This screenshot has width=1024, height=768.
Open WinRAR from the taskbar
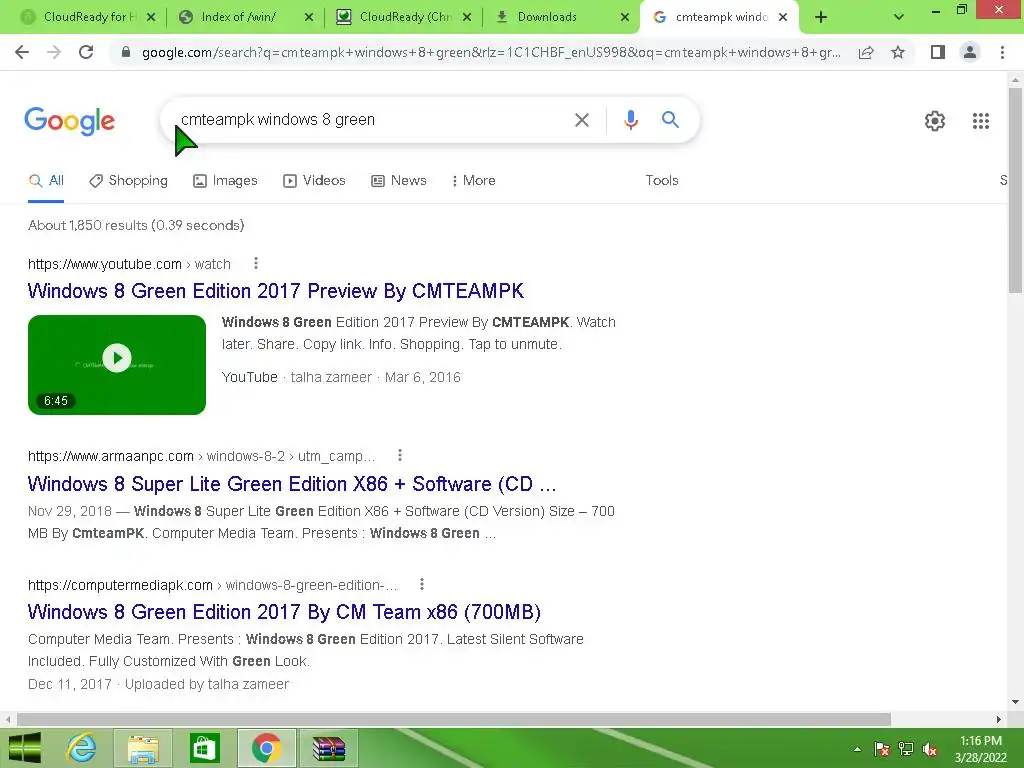click(x=328, y=748)
